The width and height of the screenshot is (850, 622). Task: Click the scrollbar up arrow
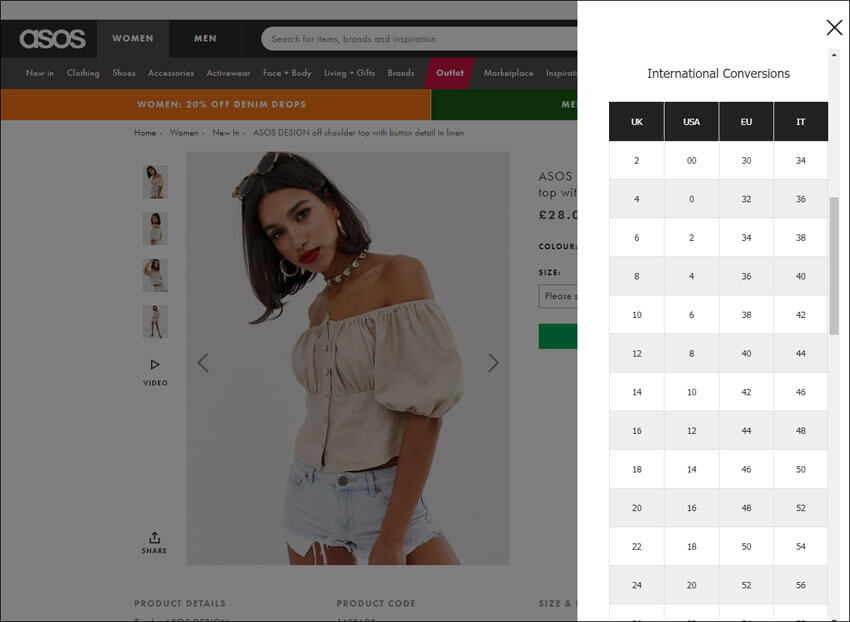(x=834, y=55)
